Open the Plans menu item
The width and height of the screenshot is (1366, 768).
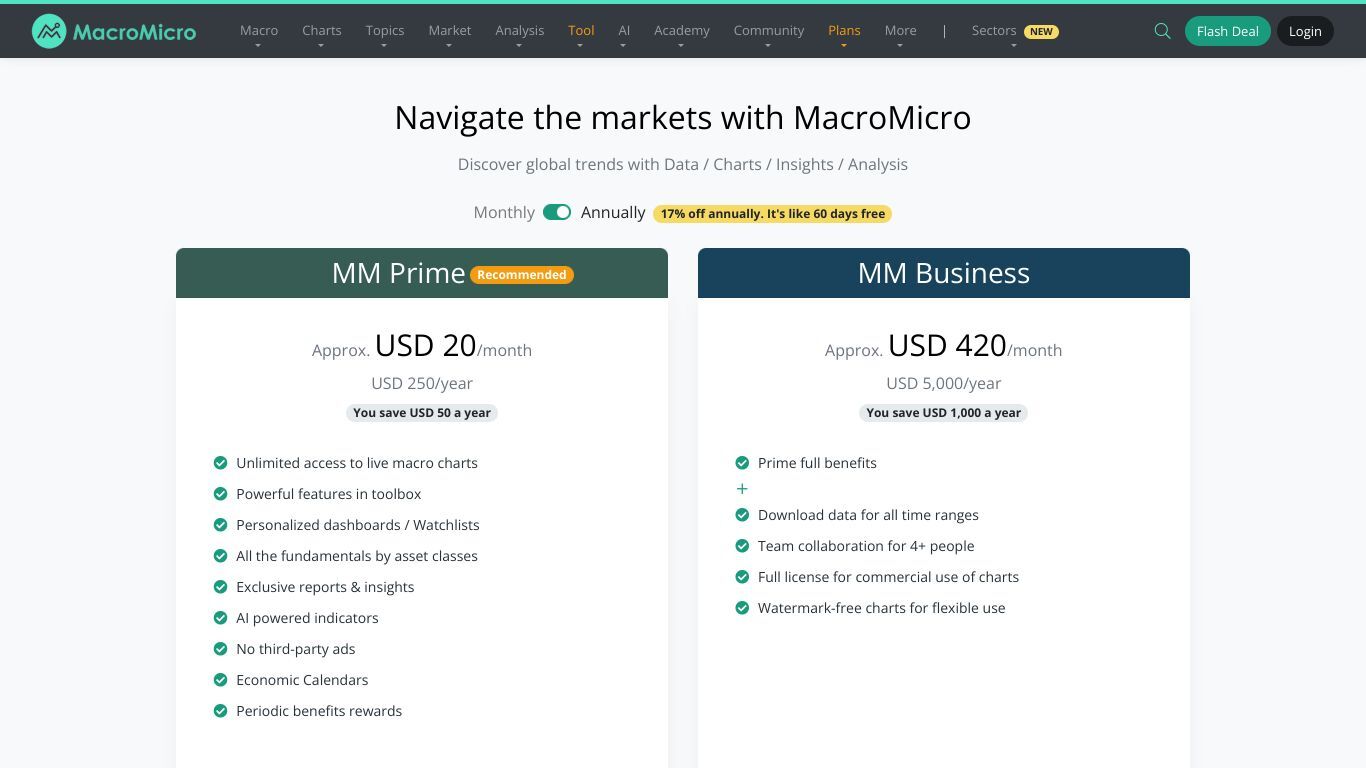coord(844,31)
